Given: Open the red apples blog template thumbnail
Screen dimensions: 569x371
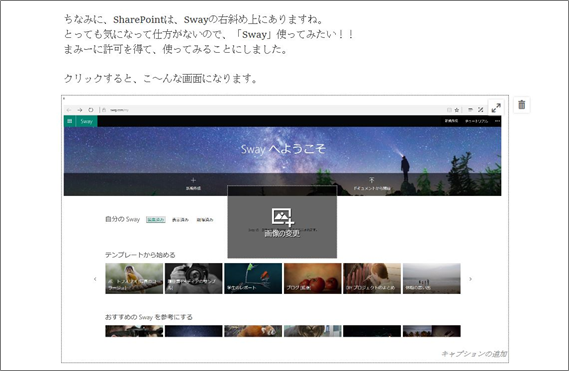Looking at the screenshot, I should click(x=312, y=278).
